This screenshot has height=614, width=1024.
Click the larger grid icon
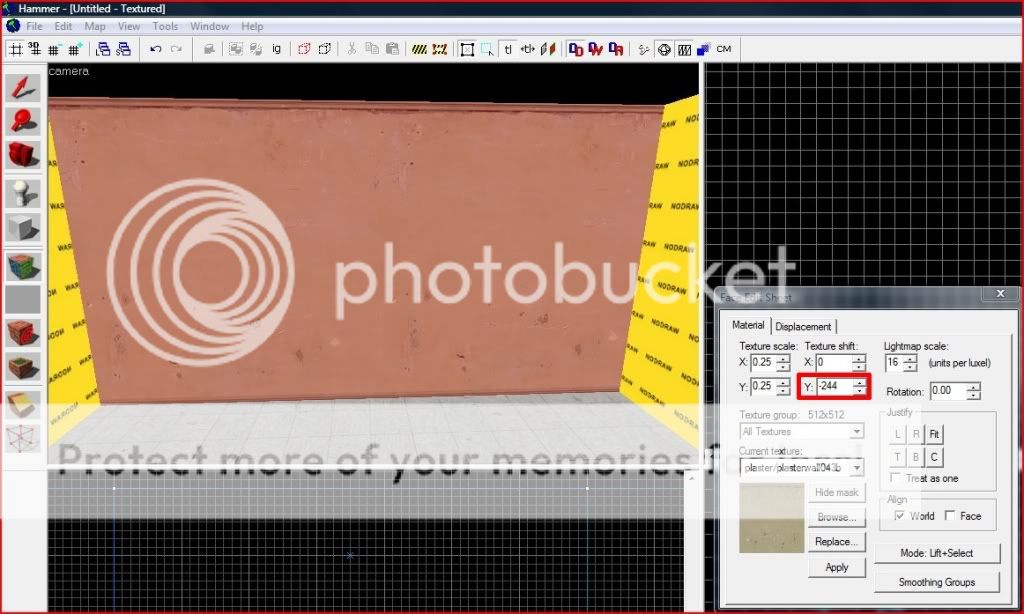click(74, 49)
